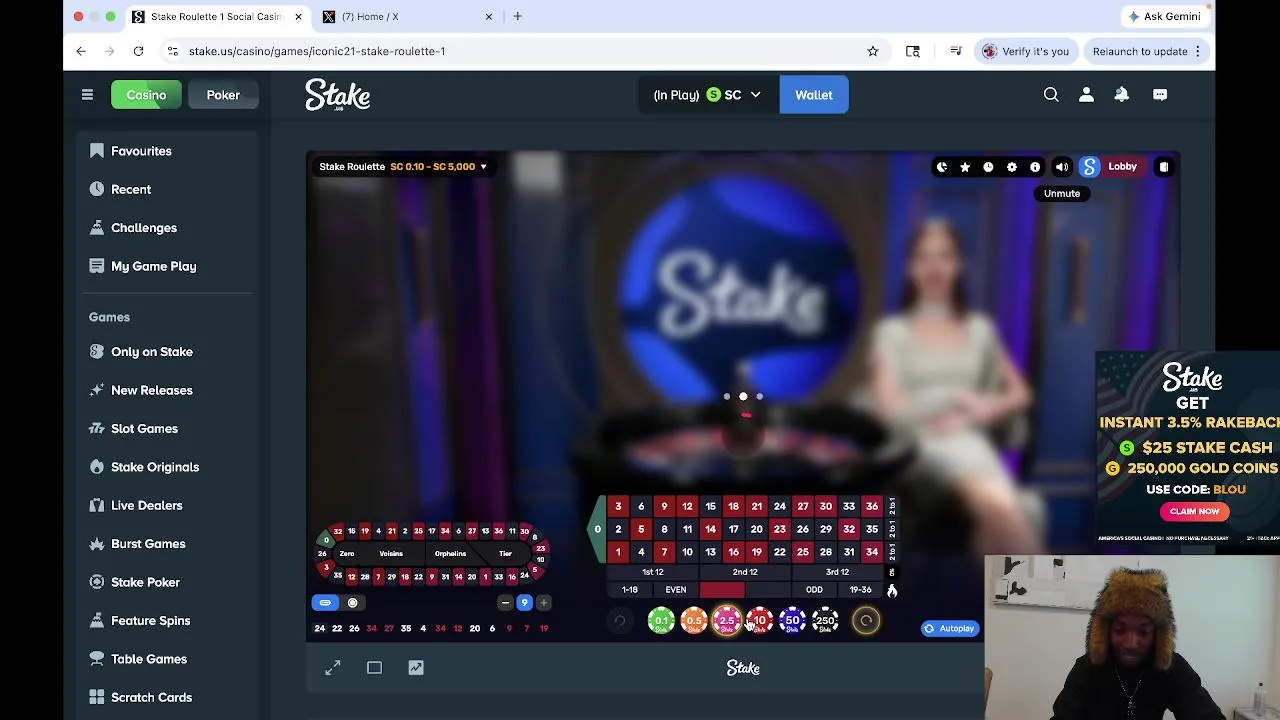Place a bet on EVEN
Image resolution: width=1280 pixels, height=720 pixels.
(x=676, y=590)
